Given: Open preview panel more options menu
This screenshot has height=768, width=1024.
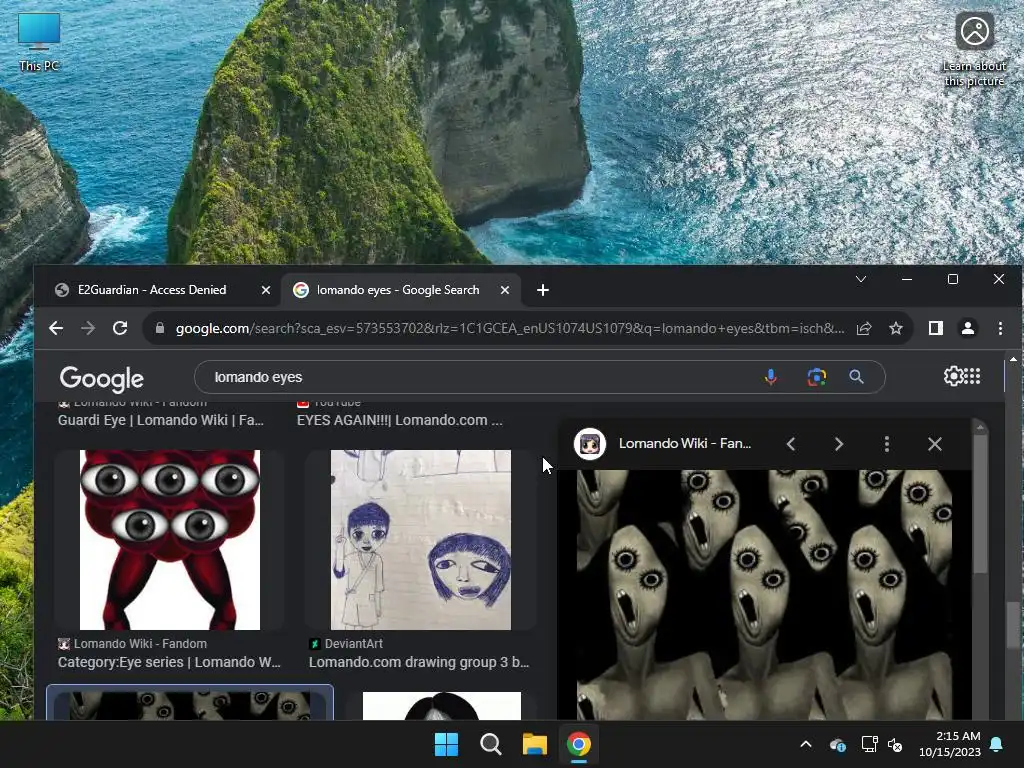Looking at the screenshot, I should (x=886, y=444).
